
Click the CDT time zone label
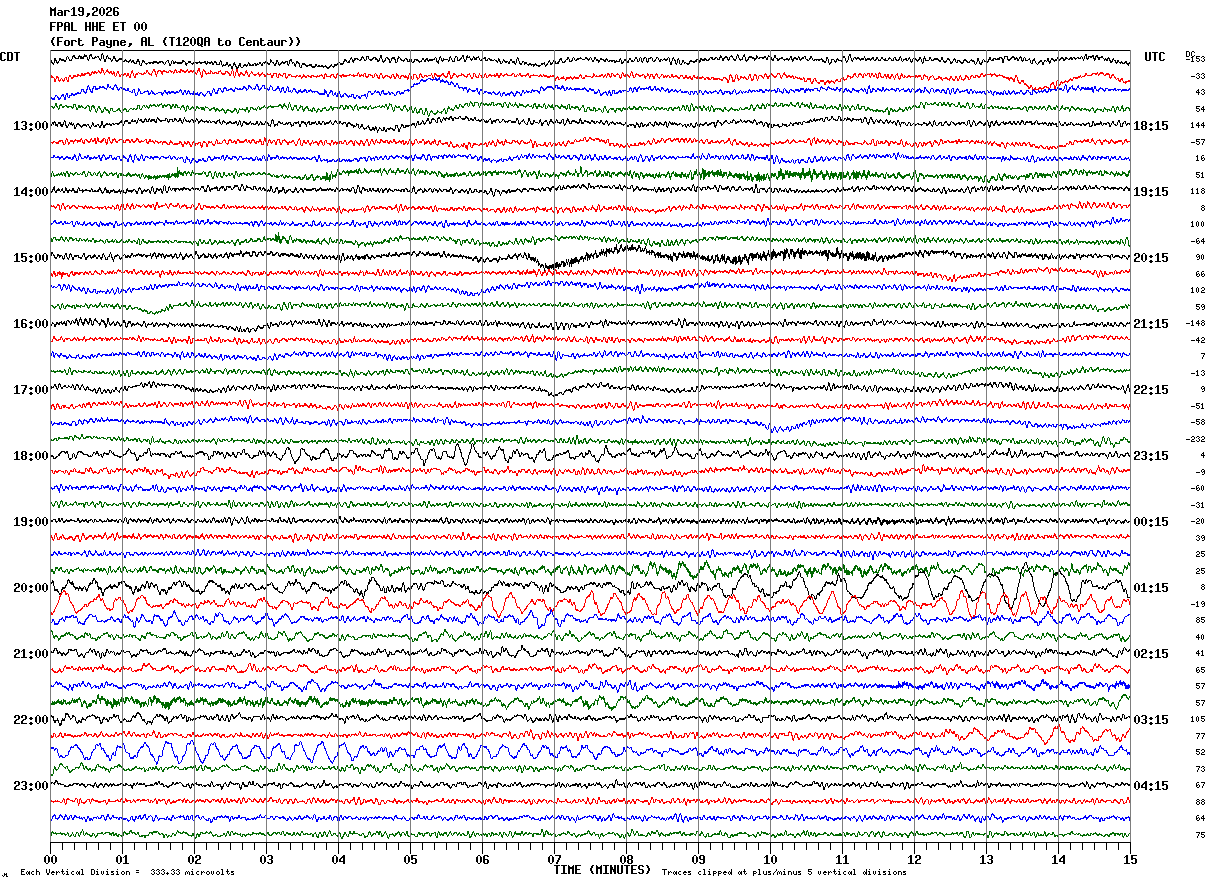(11, 57)
